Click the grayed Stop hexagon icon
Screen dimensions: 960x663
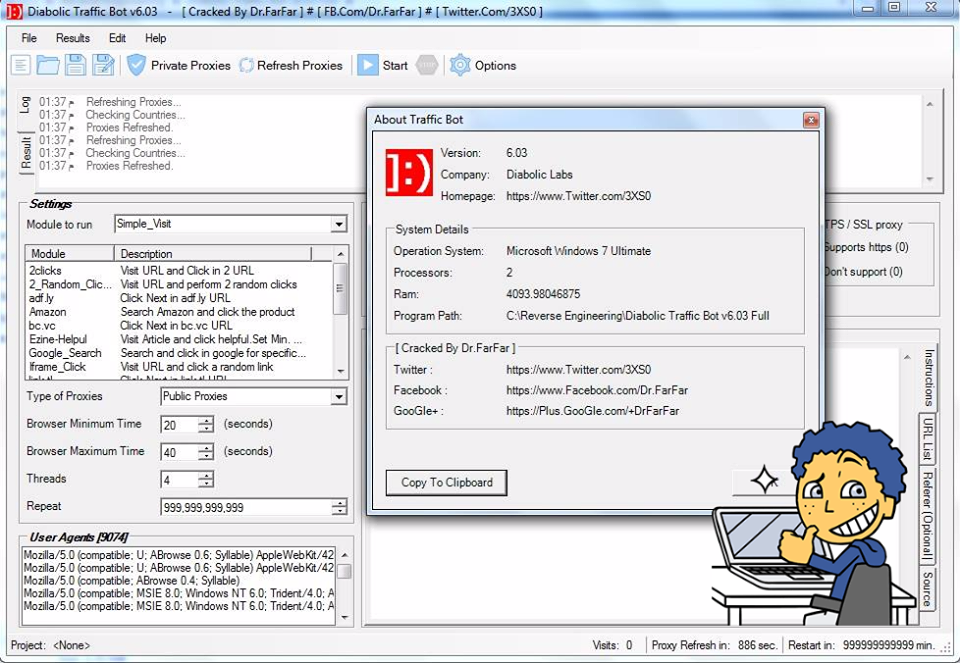[427, 65]
